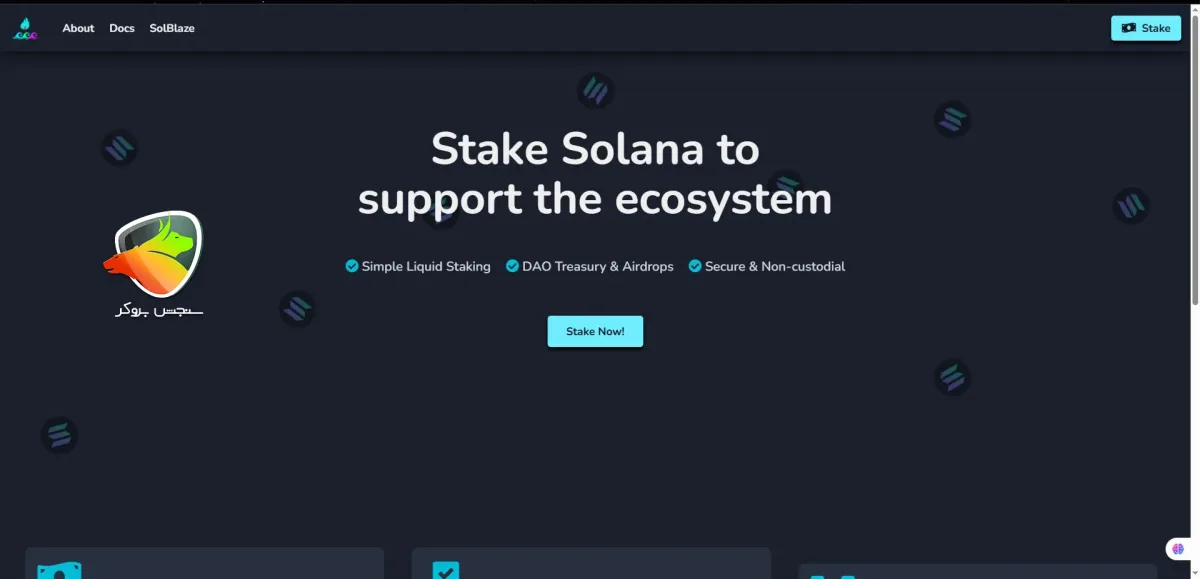Open the About menu item
The image size is (1200, 579).
tap(78, 28)
